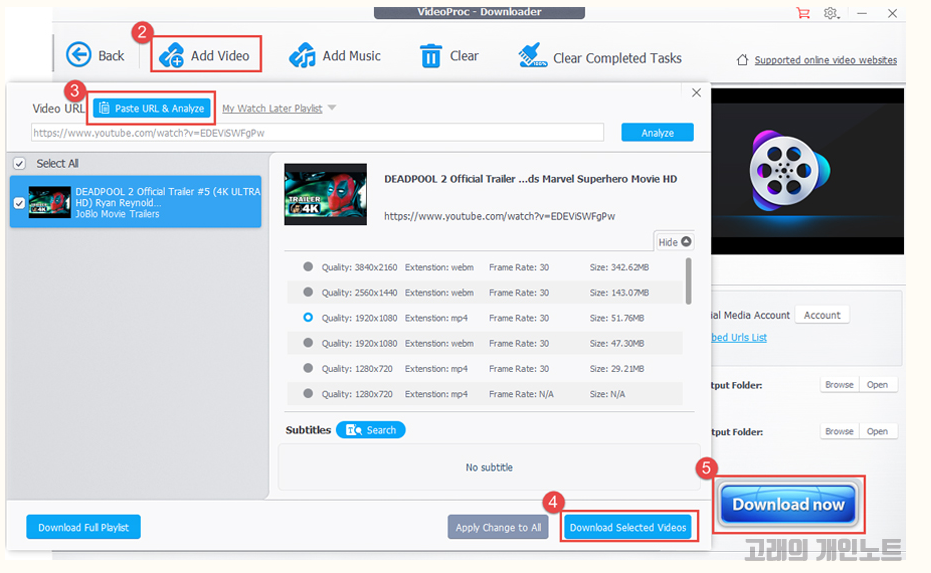Select 2560x1440 webm quality option

[308, 292]
